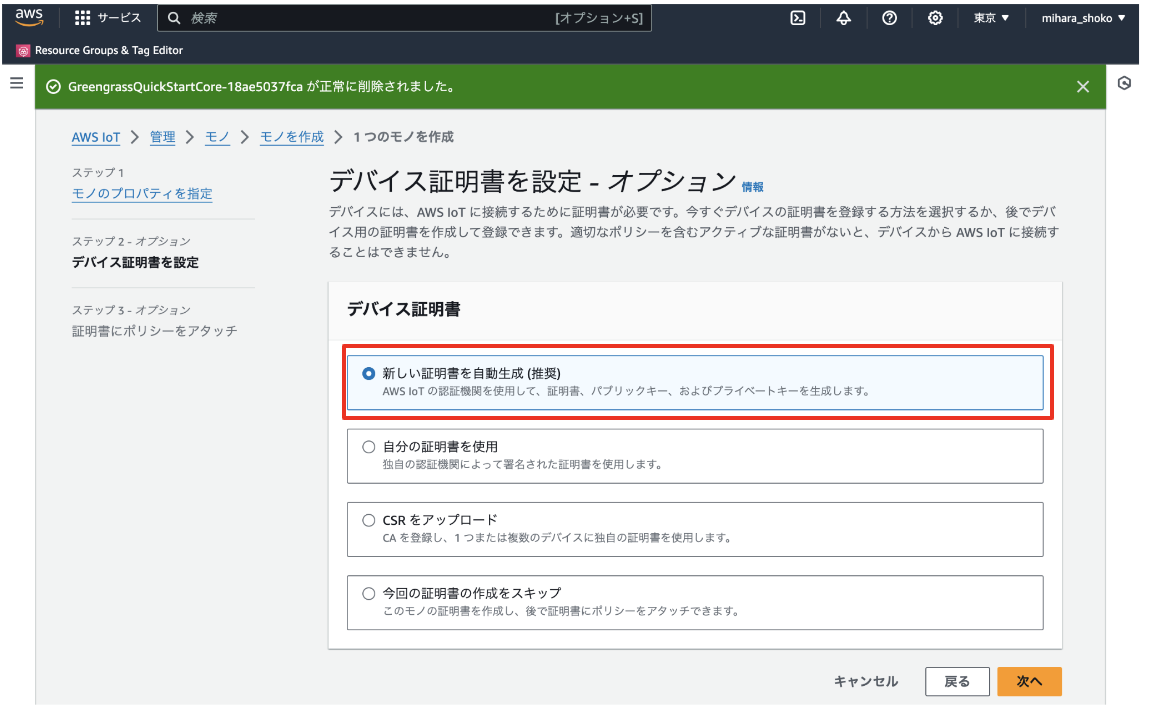This screenshot has height=712, width=1150.
Task: Select 今回の証明書の作成をスキップ option
Action: (369, 593)
